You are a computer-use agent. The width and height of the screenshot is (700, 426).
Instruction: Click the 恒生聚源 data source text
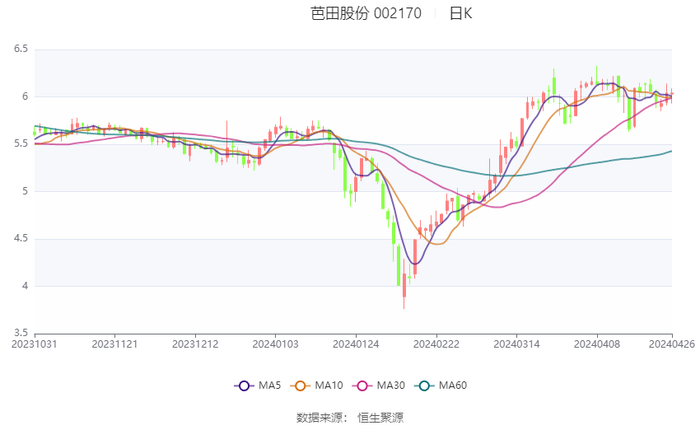[380, 416]
